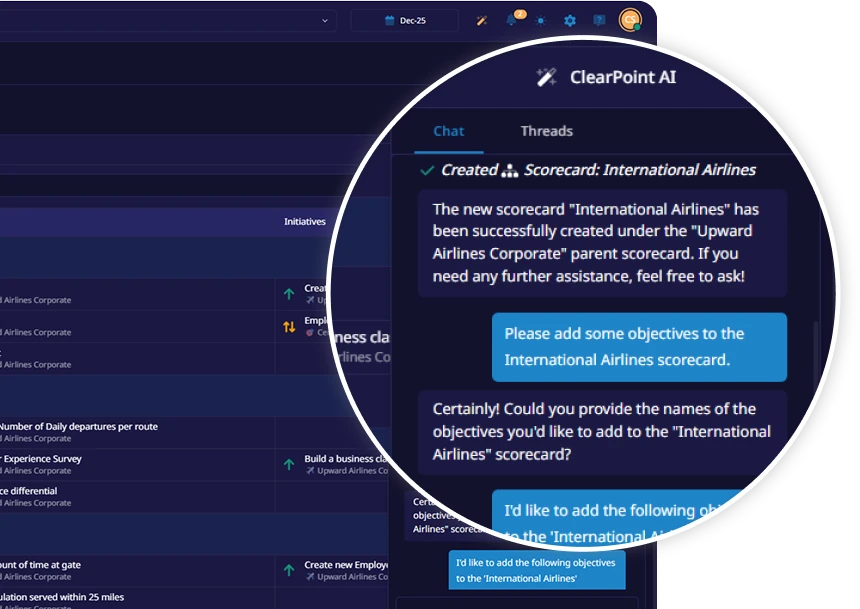Click the green up arrow beside Build a business

tap(289, 465)
